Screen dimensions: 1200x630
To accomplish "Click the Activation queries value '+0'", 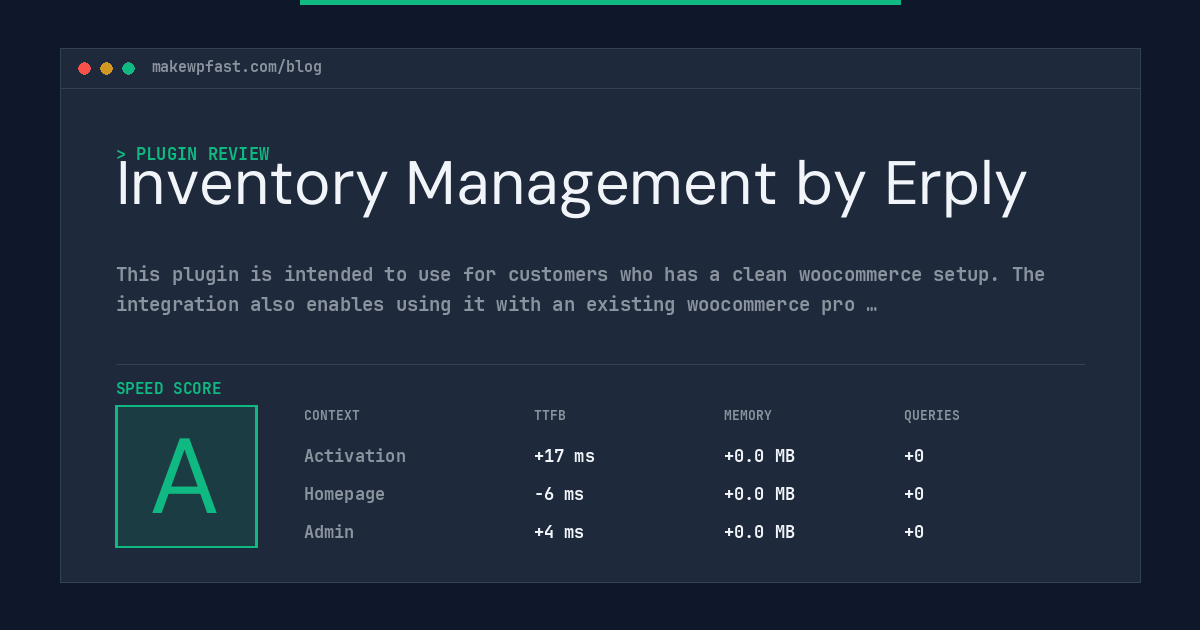I will pyautogui.click(x=914, y=456).
